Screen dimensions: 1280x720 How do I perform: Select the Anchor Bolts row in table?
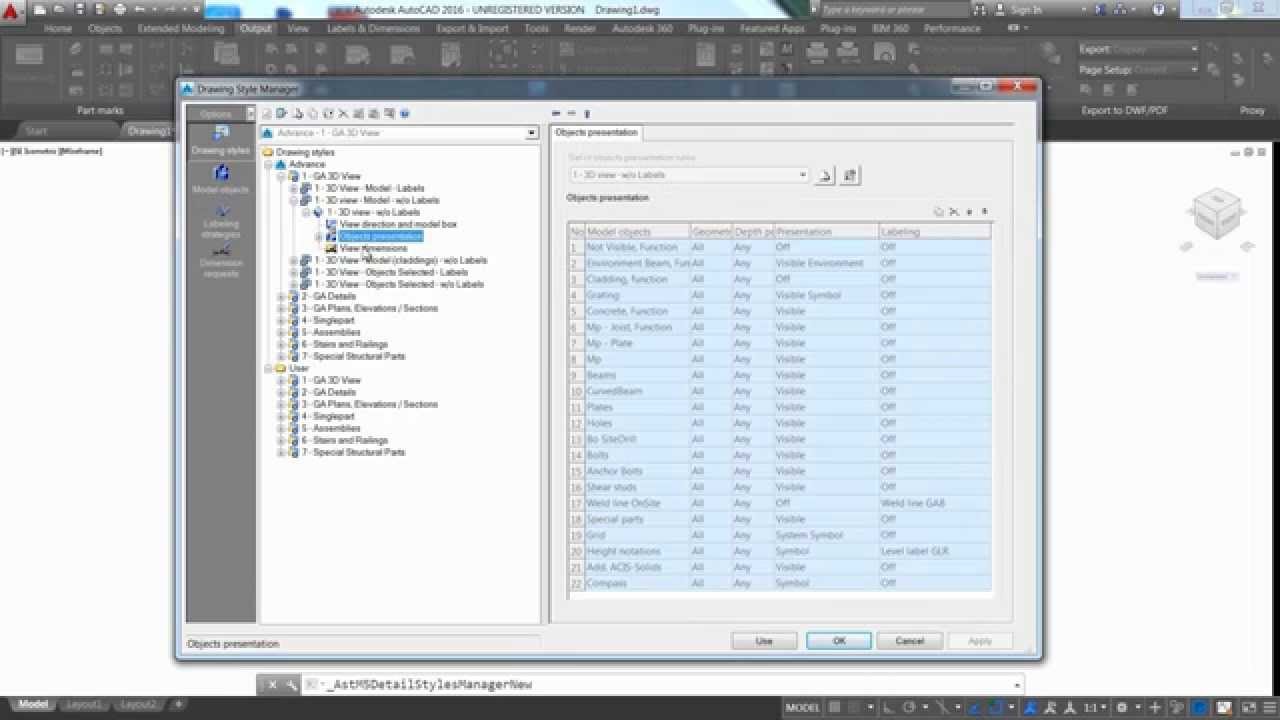780,471
